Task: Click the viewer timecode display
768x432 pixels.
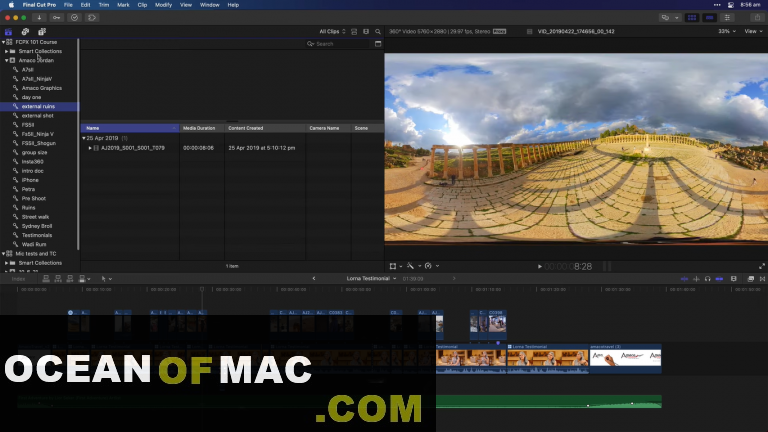Action: coord(570,266)
